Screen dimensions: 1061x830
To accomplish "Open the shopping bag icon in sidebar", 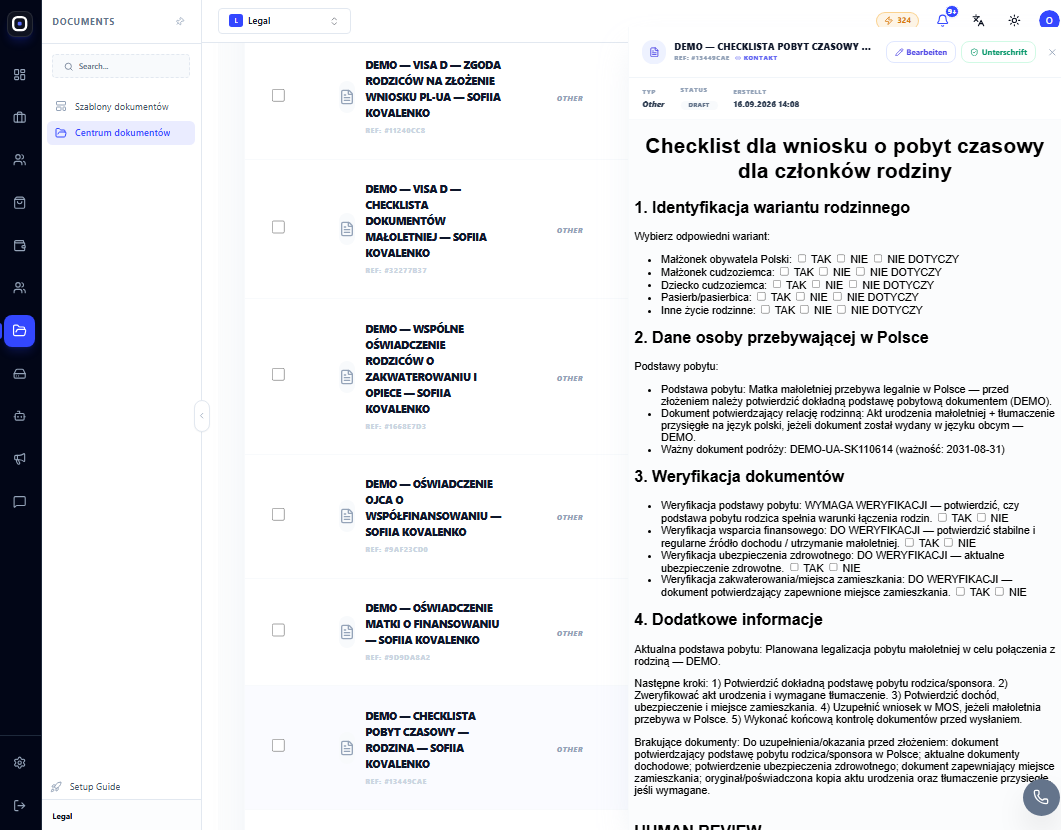I will 20,202.
